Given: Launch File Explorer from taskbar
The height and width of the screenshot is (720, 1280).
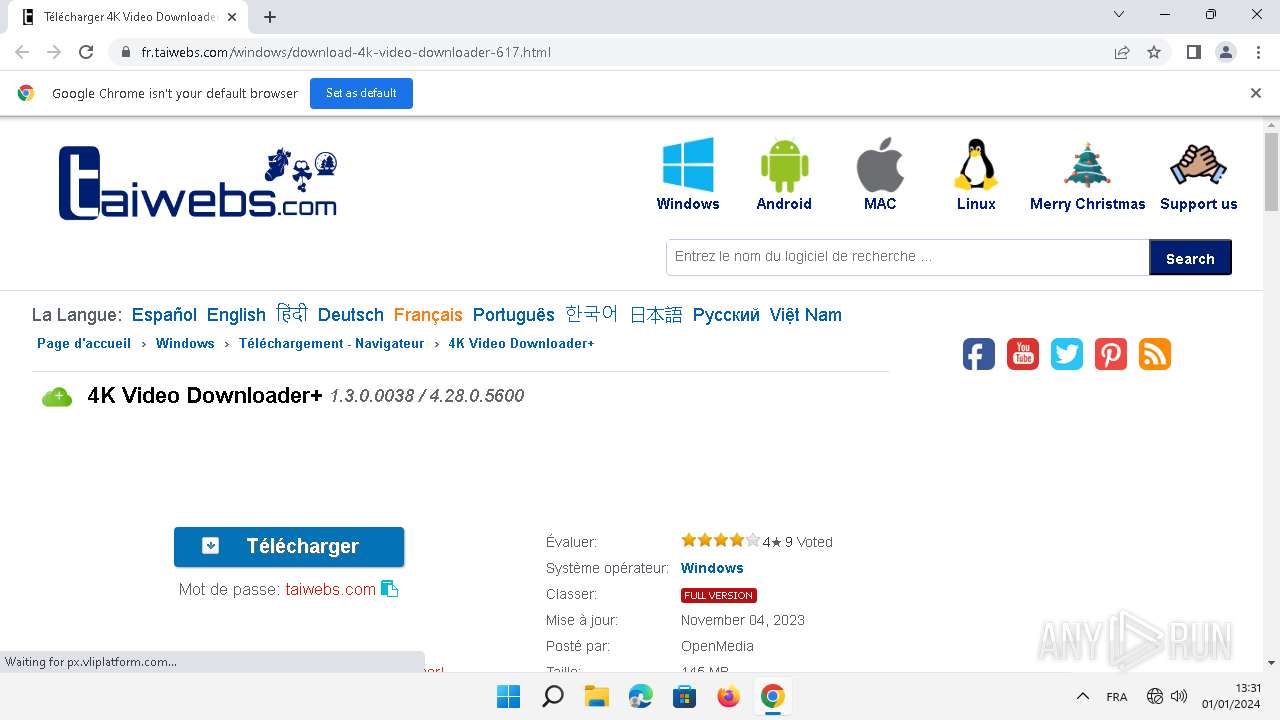Looking at the screenshot, I should [x=597, y=696].
